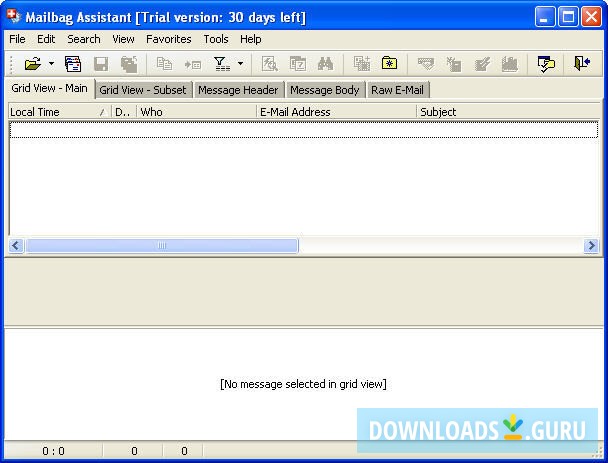Click the horizontal scrollbar thumb
The height and width of the screenshot is (463, 608).
click(x=162, y=245)
